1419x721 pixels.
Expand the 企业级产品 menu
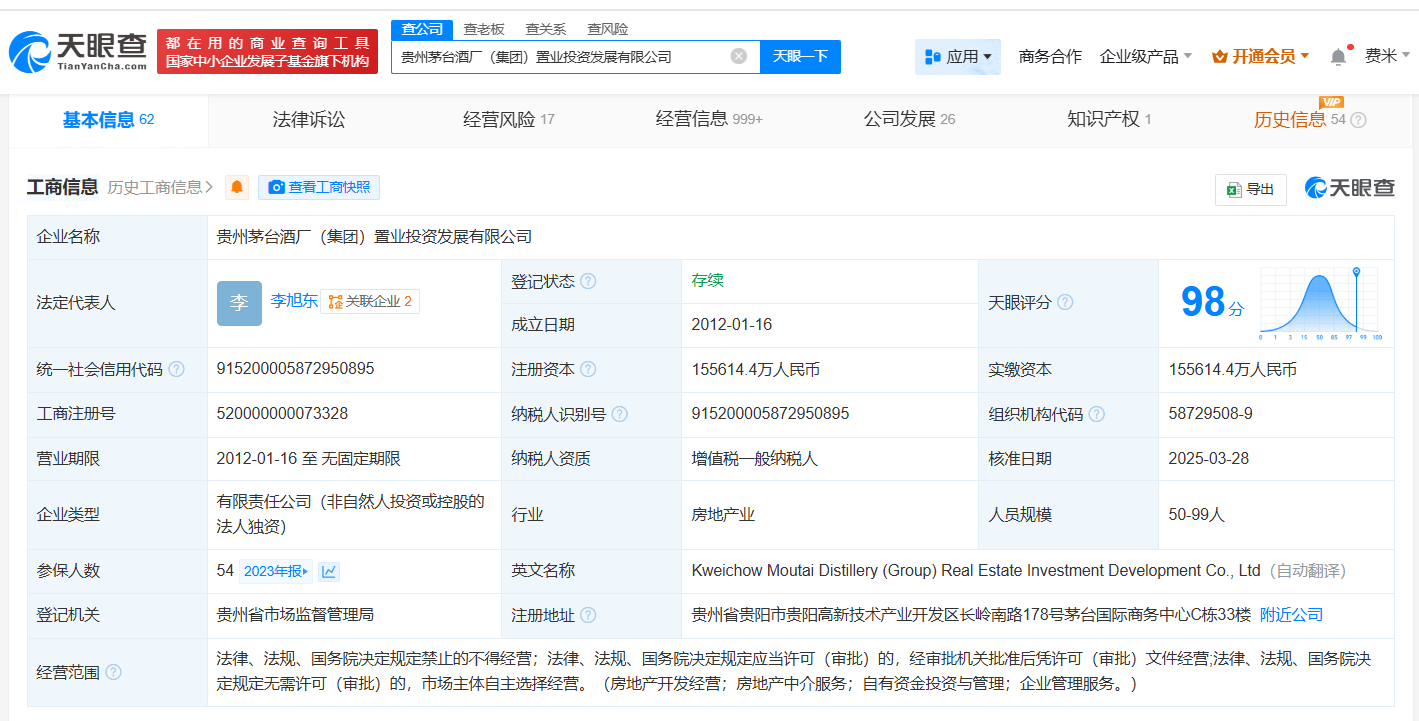tap(1146, 57)
